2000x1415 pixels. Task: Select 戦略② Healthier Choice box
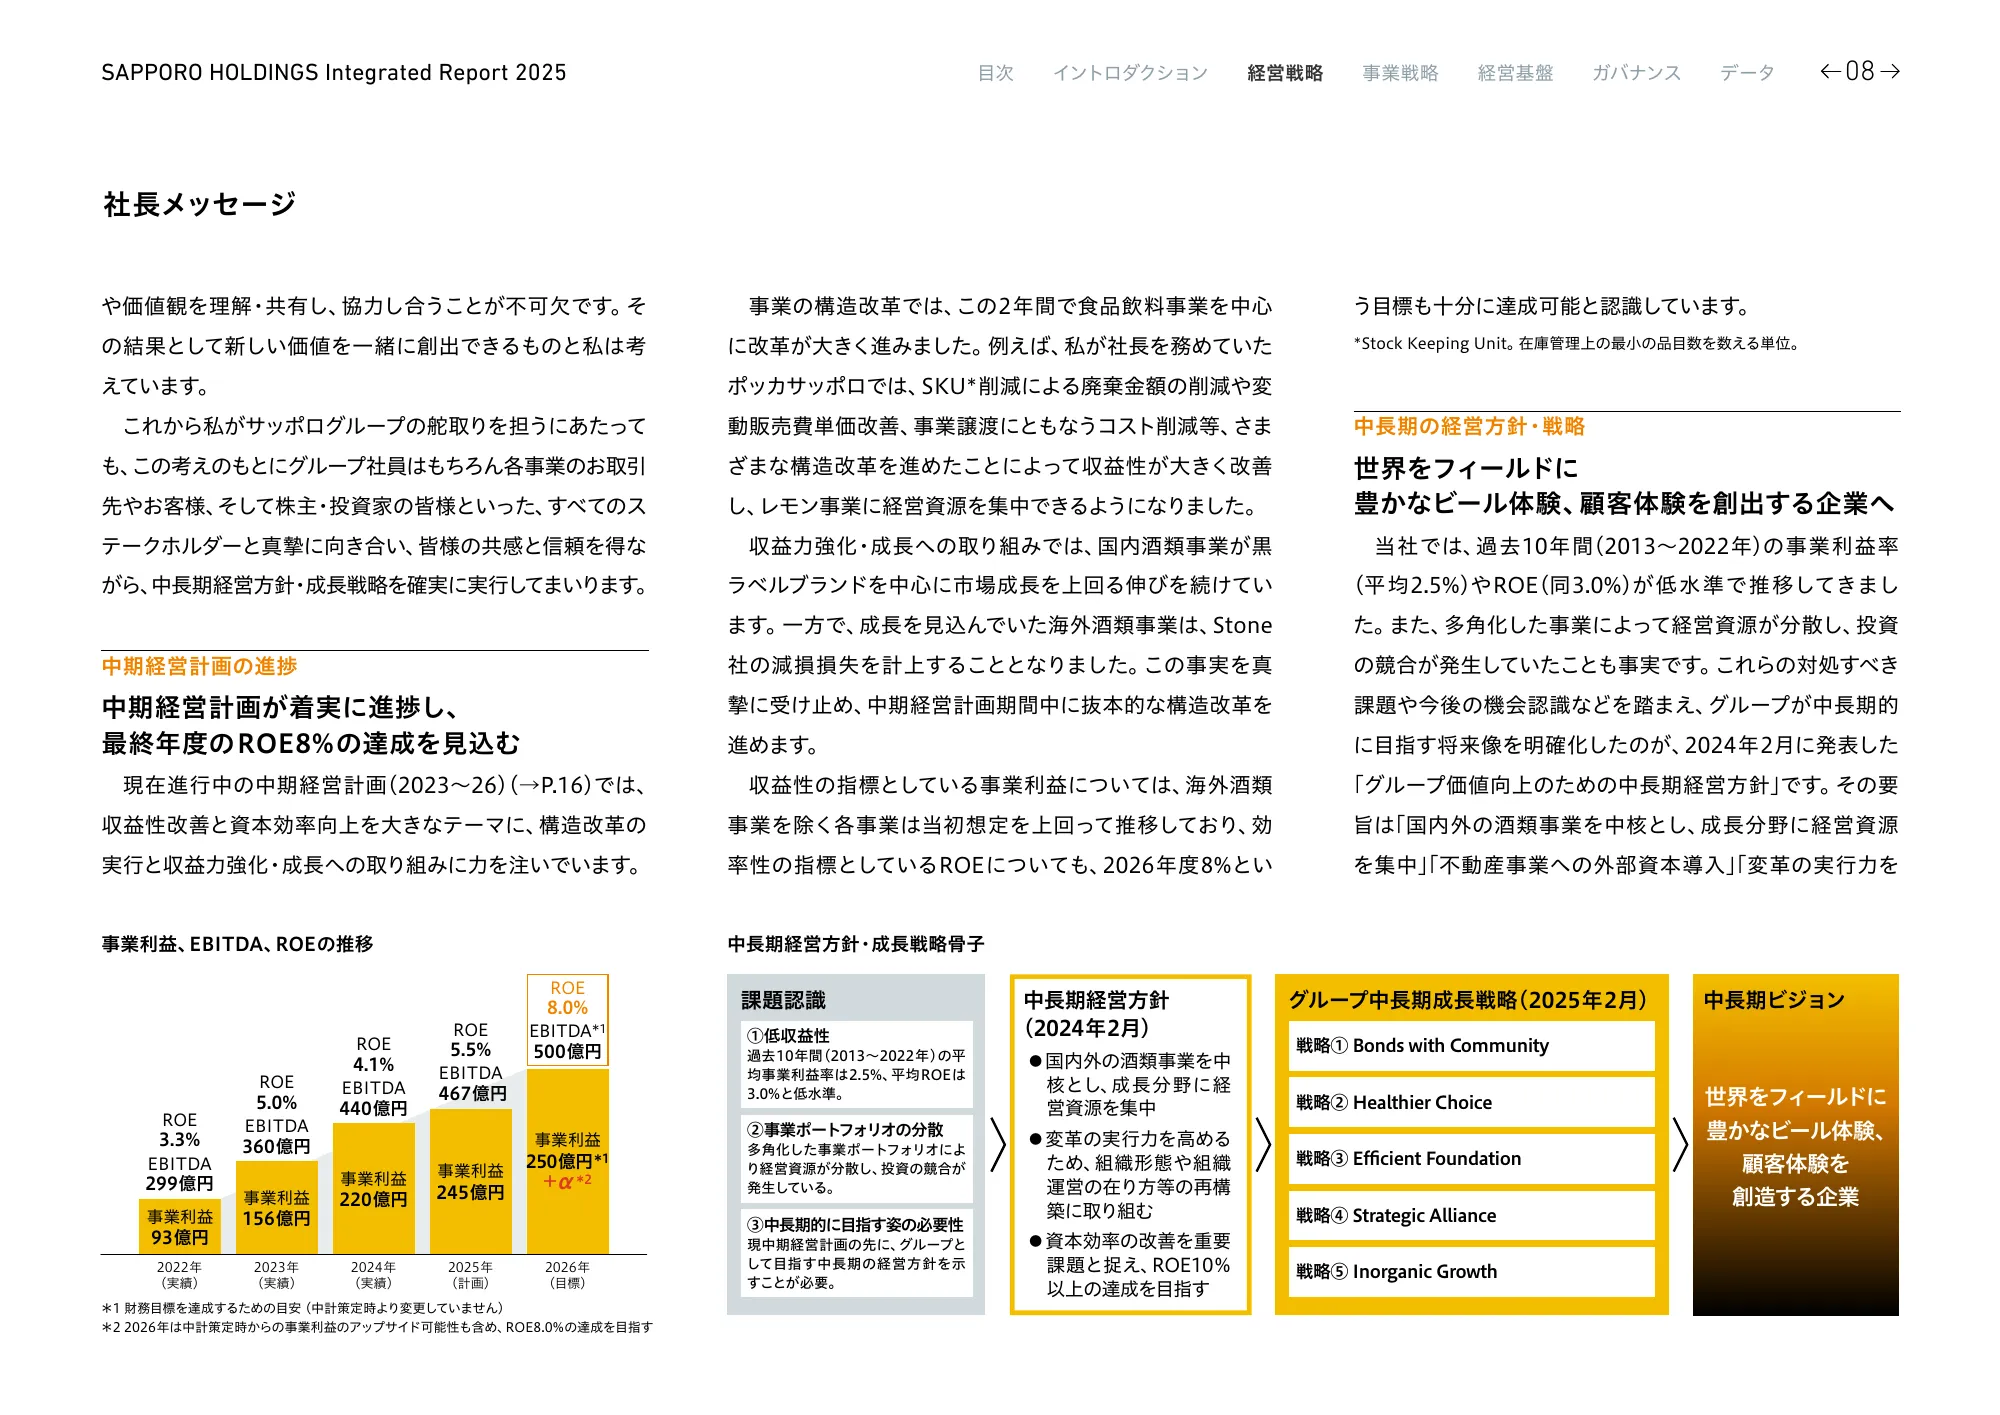click(1471, 1102)
